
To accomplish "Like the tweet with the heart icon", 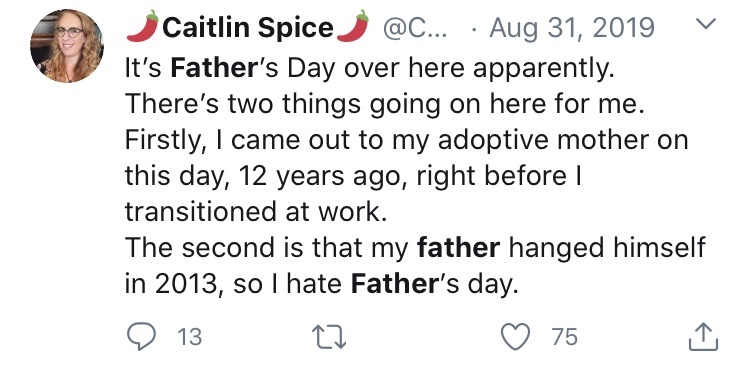I will click(x=515, y=336).
